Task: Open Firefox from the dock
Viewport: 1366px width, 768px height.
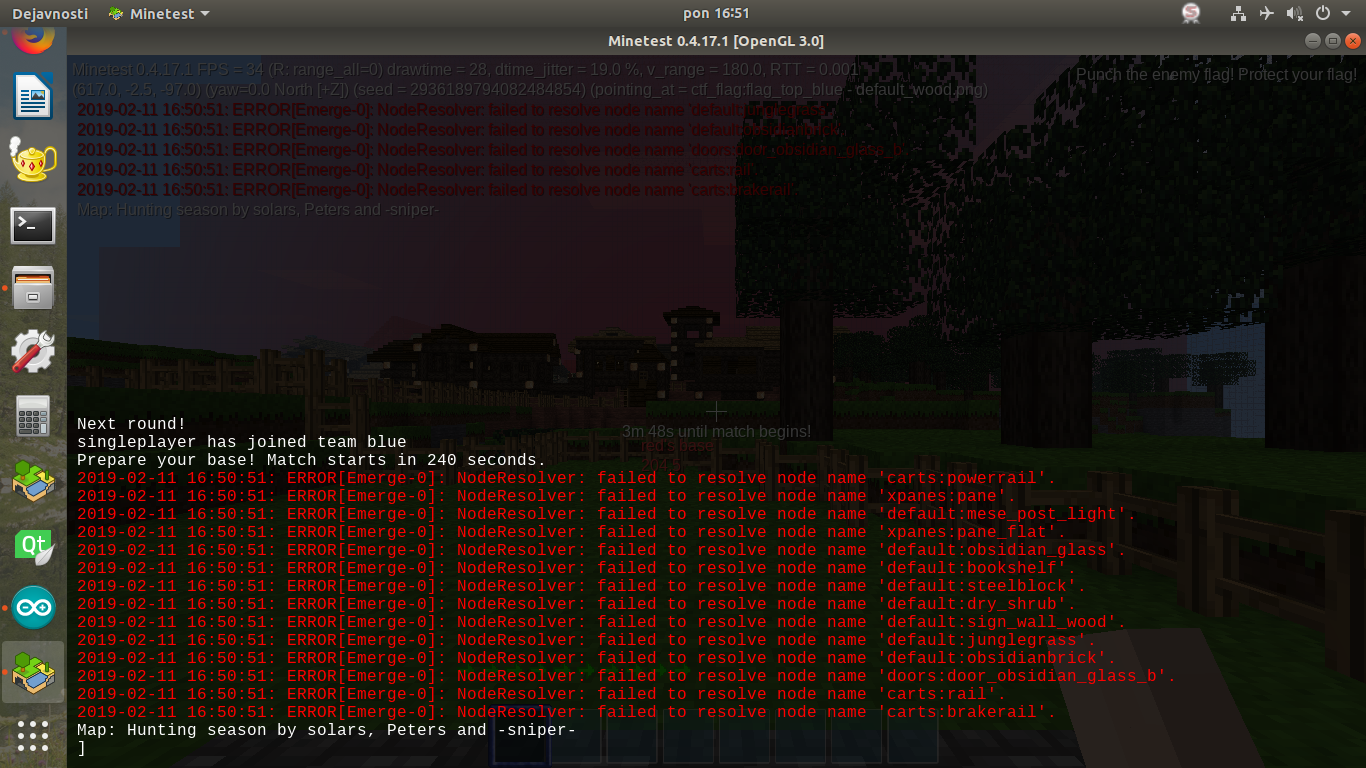Action: tap(33, 40)
